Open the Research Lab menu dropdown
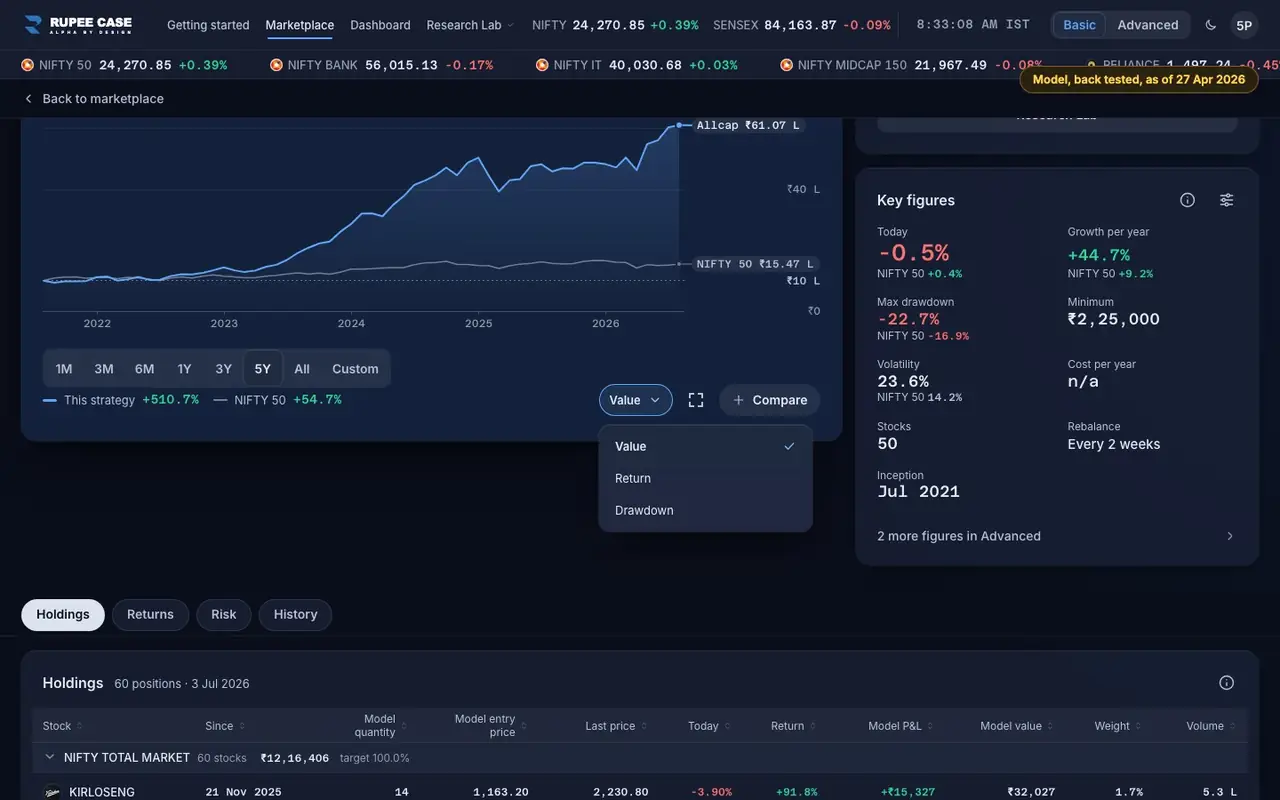 click(470, 25)
